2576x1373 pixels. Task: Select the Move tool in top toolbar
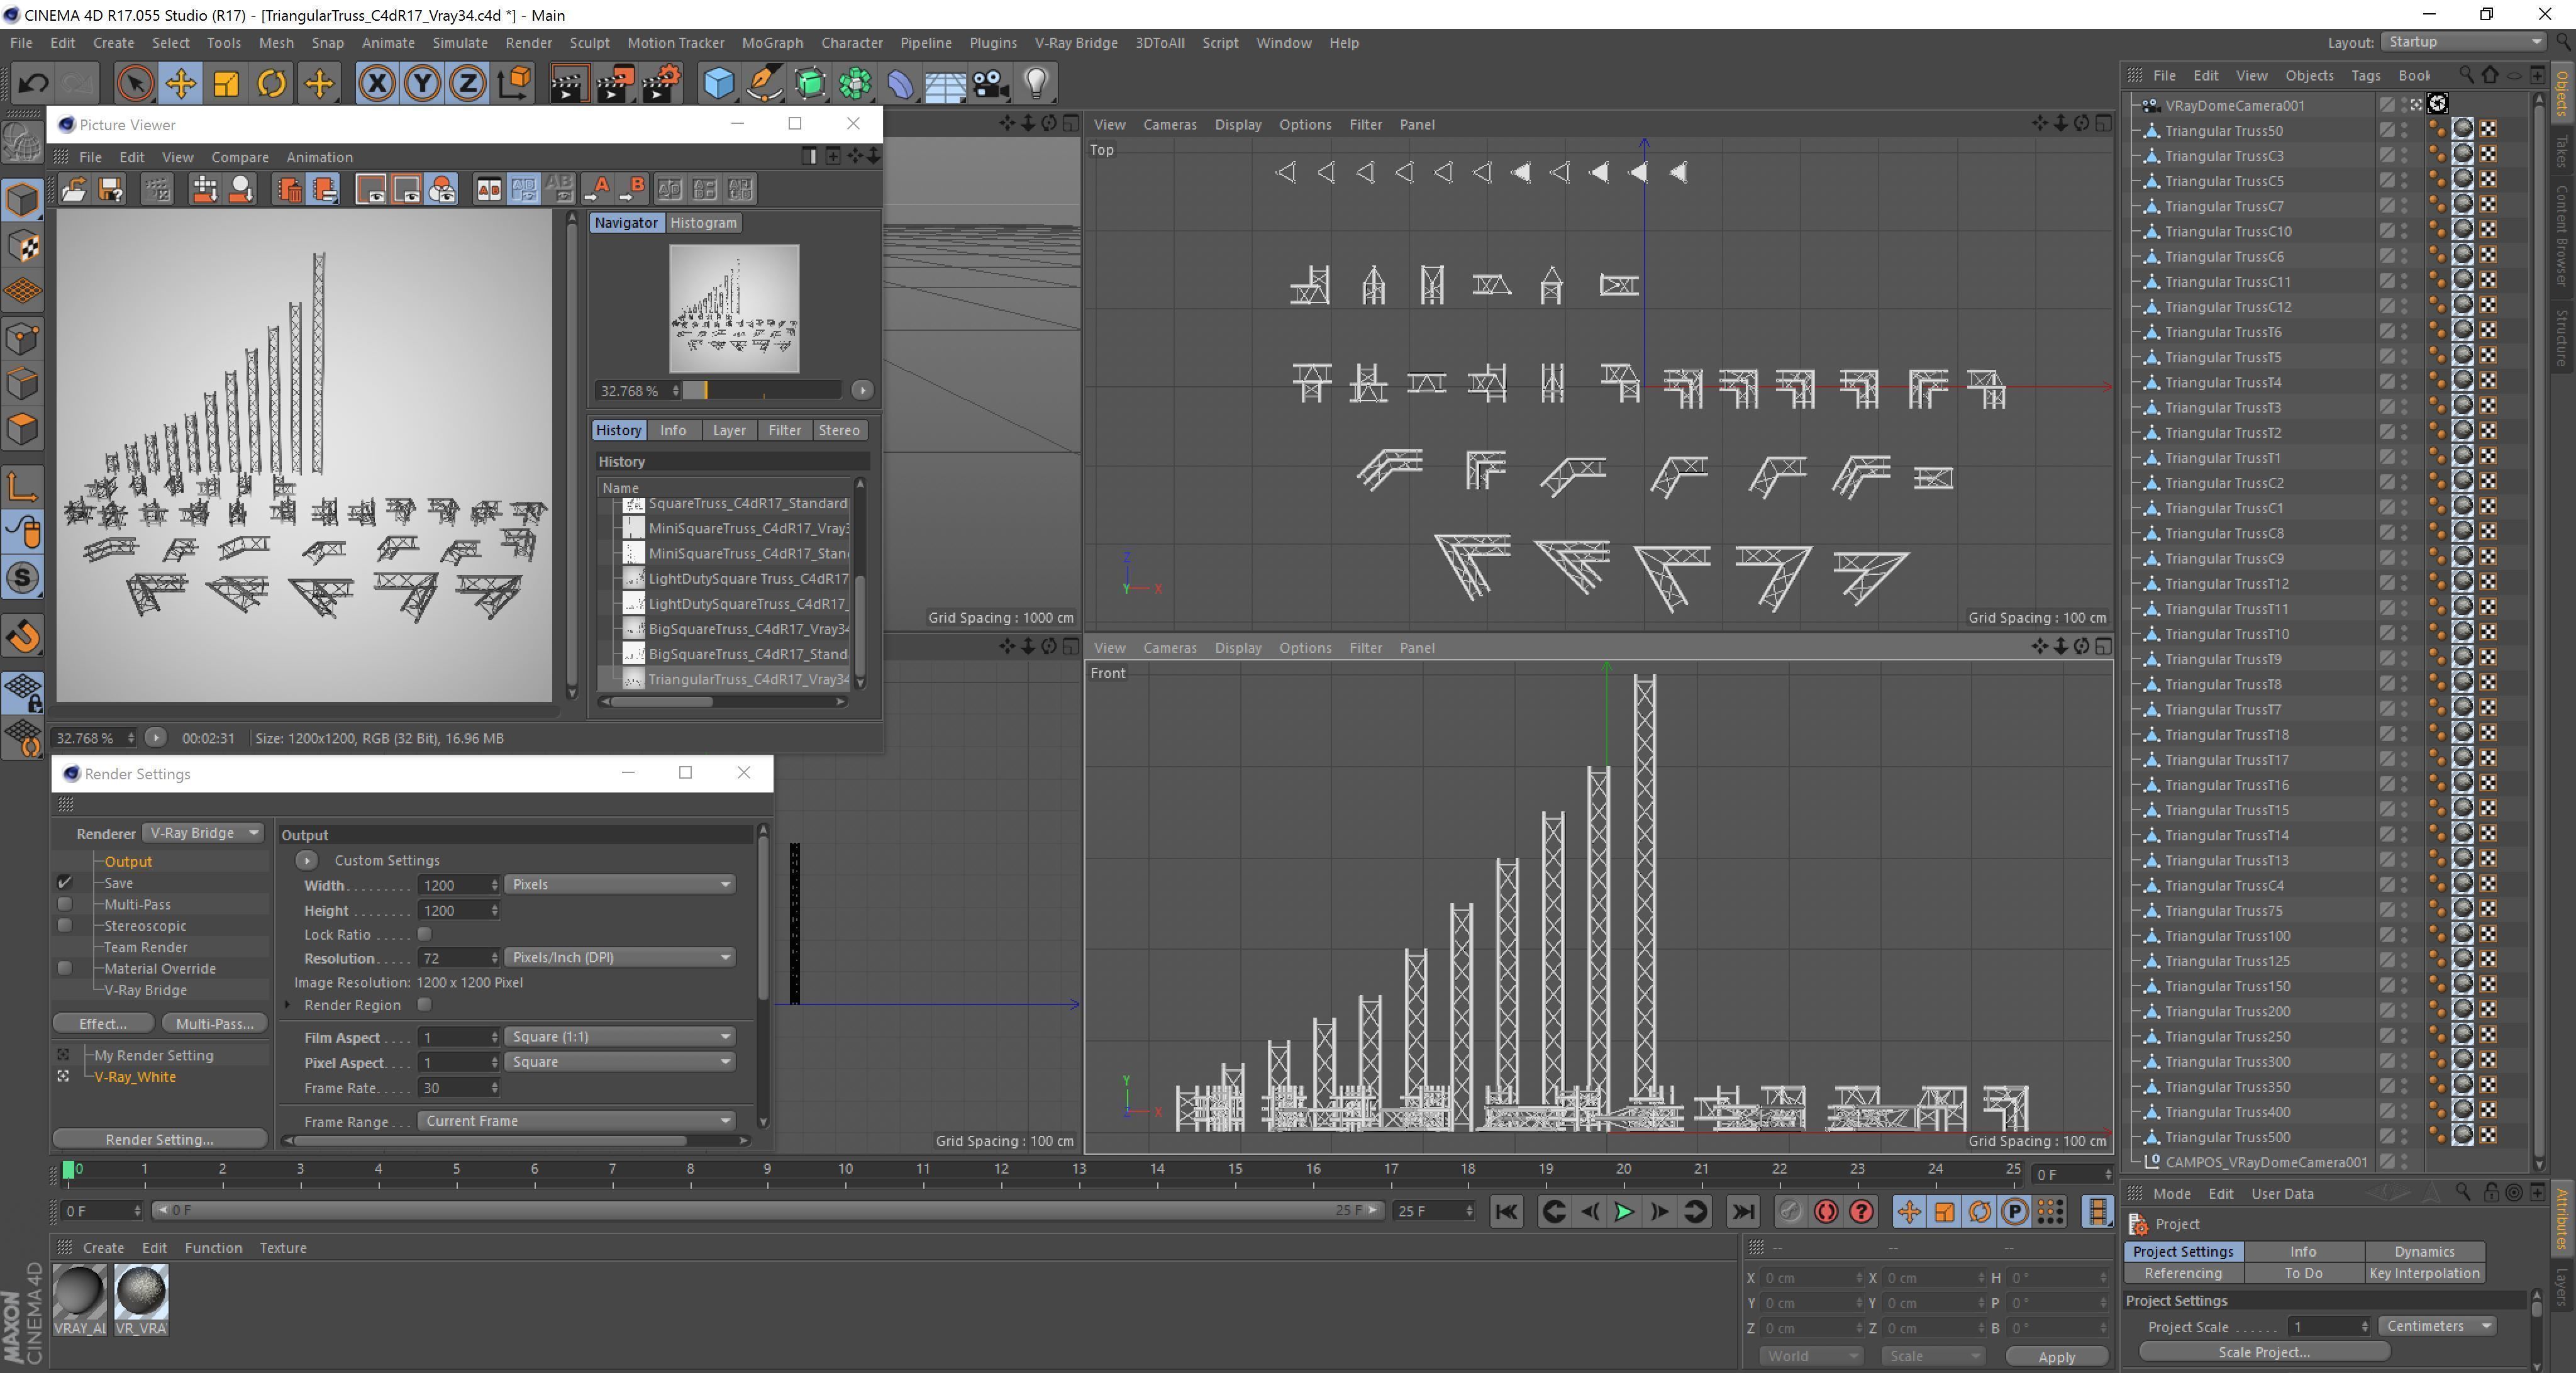(181, 83)
